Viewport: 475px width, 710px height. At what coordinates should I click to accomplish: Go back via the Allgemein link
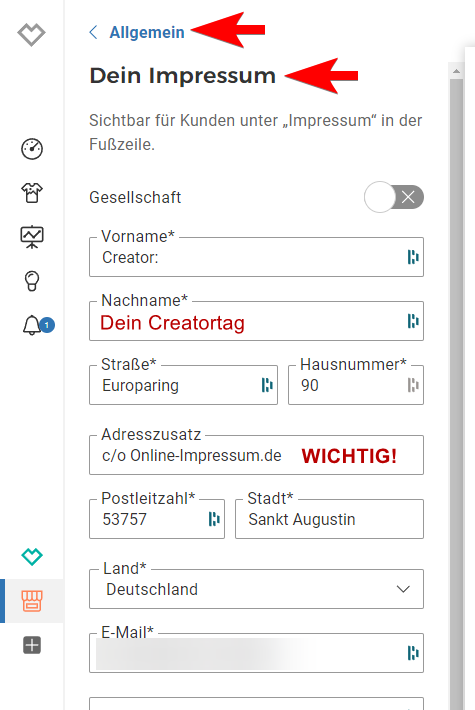[147, 32]
